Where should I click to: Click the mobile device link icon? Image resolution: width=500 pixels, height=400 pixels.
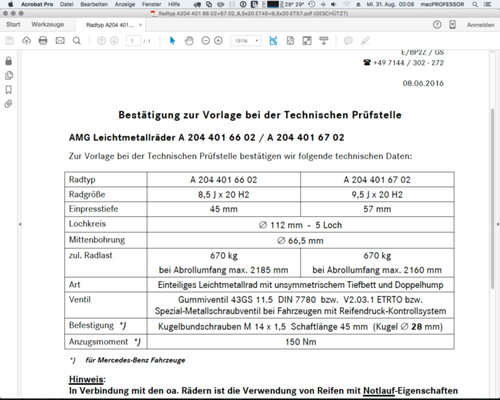coord(452,24)
